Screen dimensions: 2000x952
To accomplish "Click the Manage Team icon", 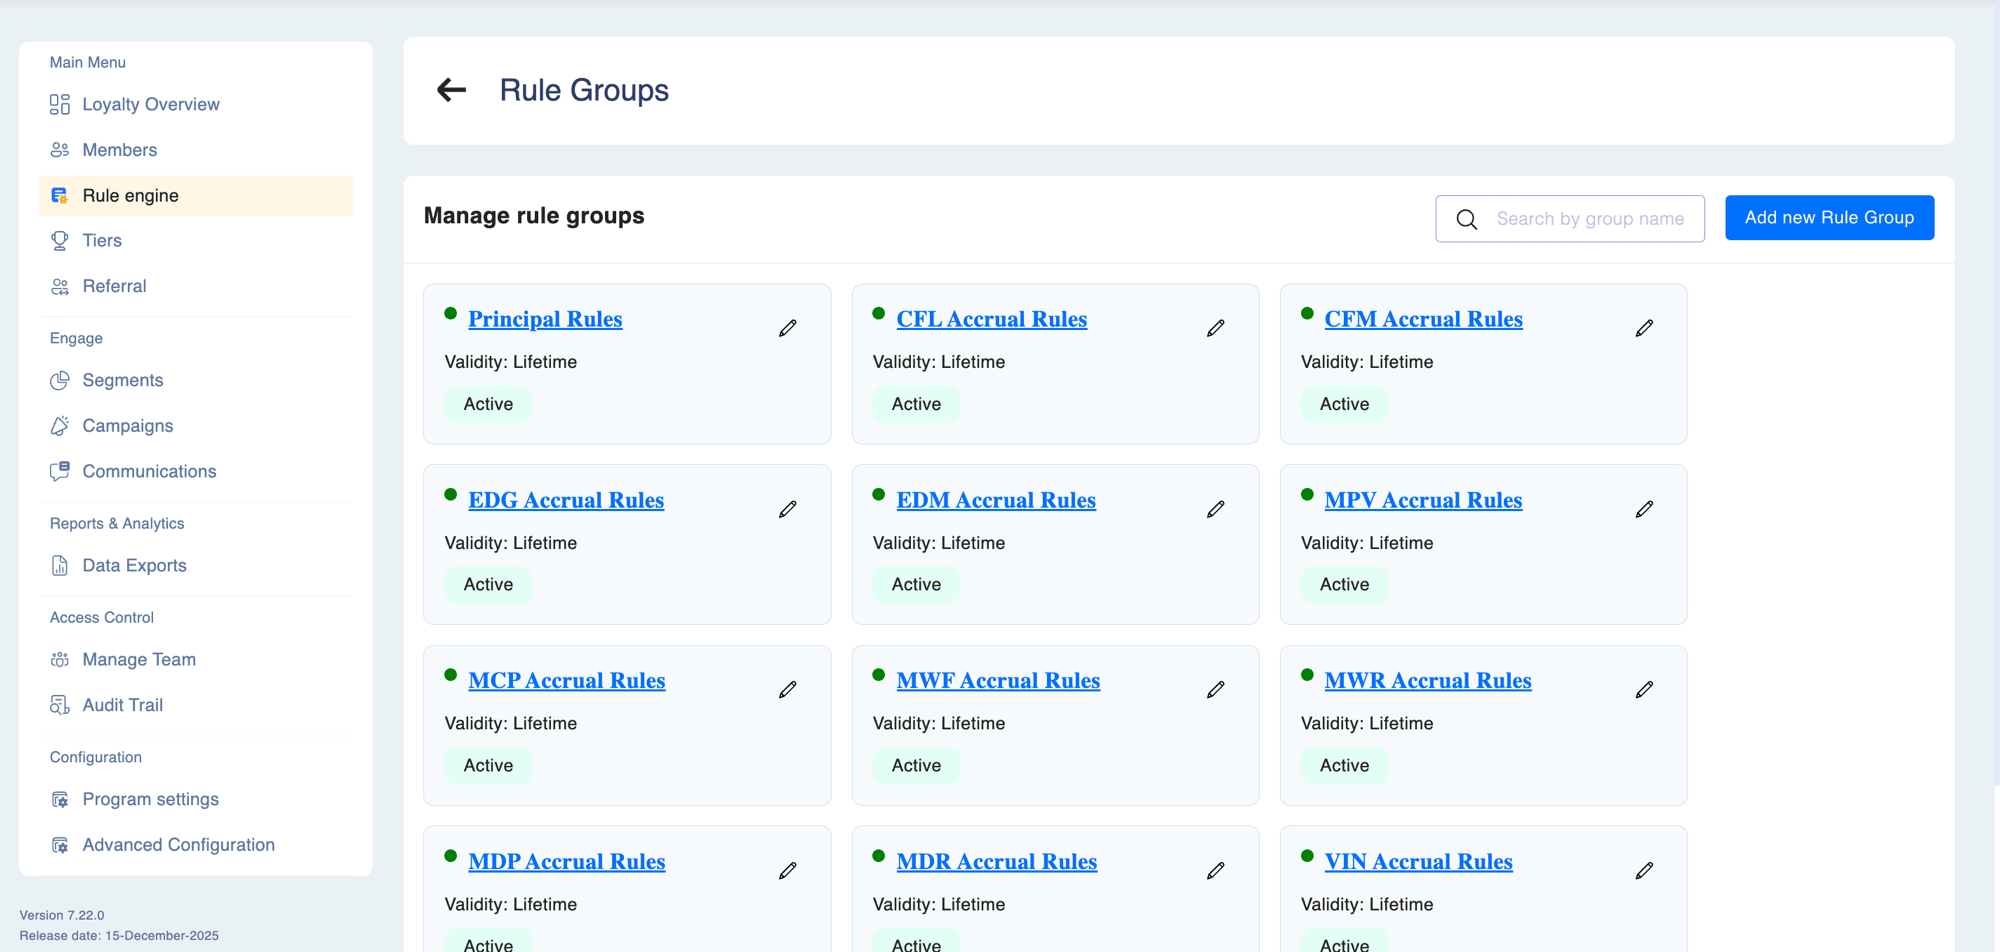I will point(60,659).
